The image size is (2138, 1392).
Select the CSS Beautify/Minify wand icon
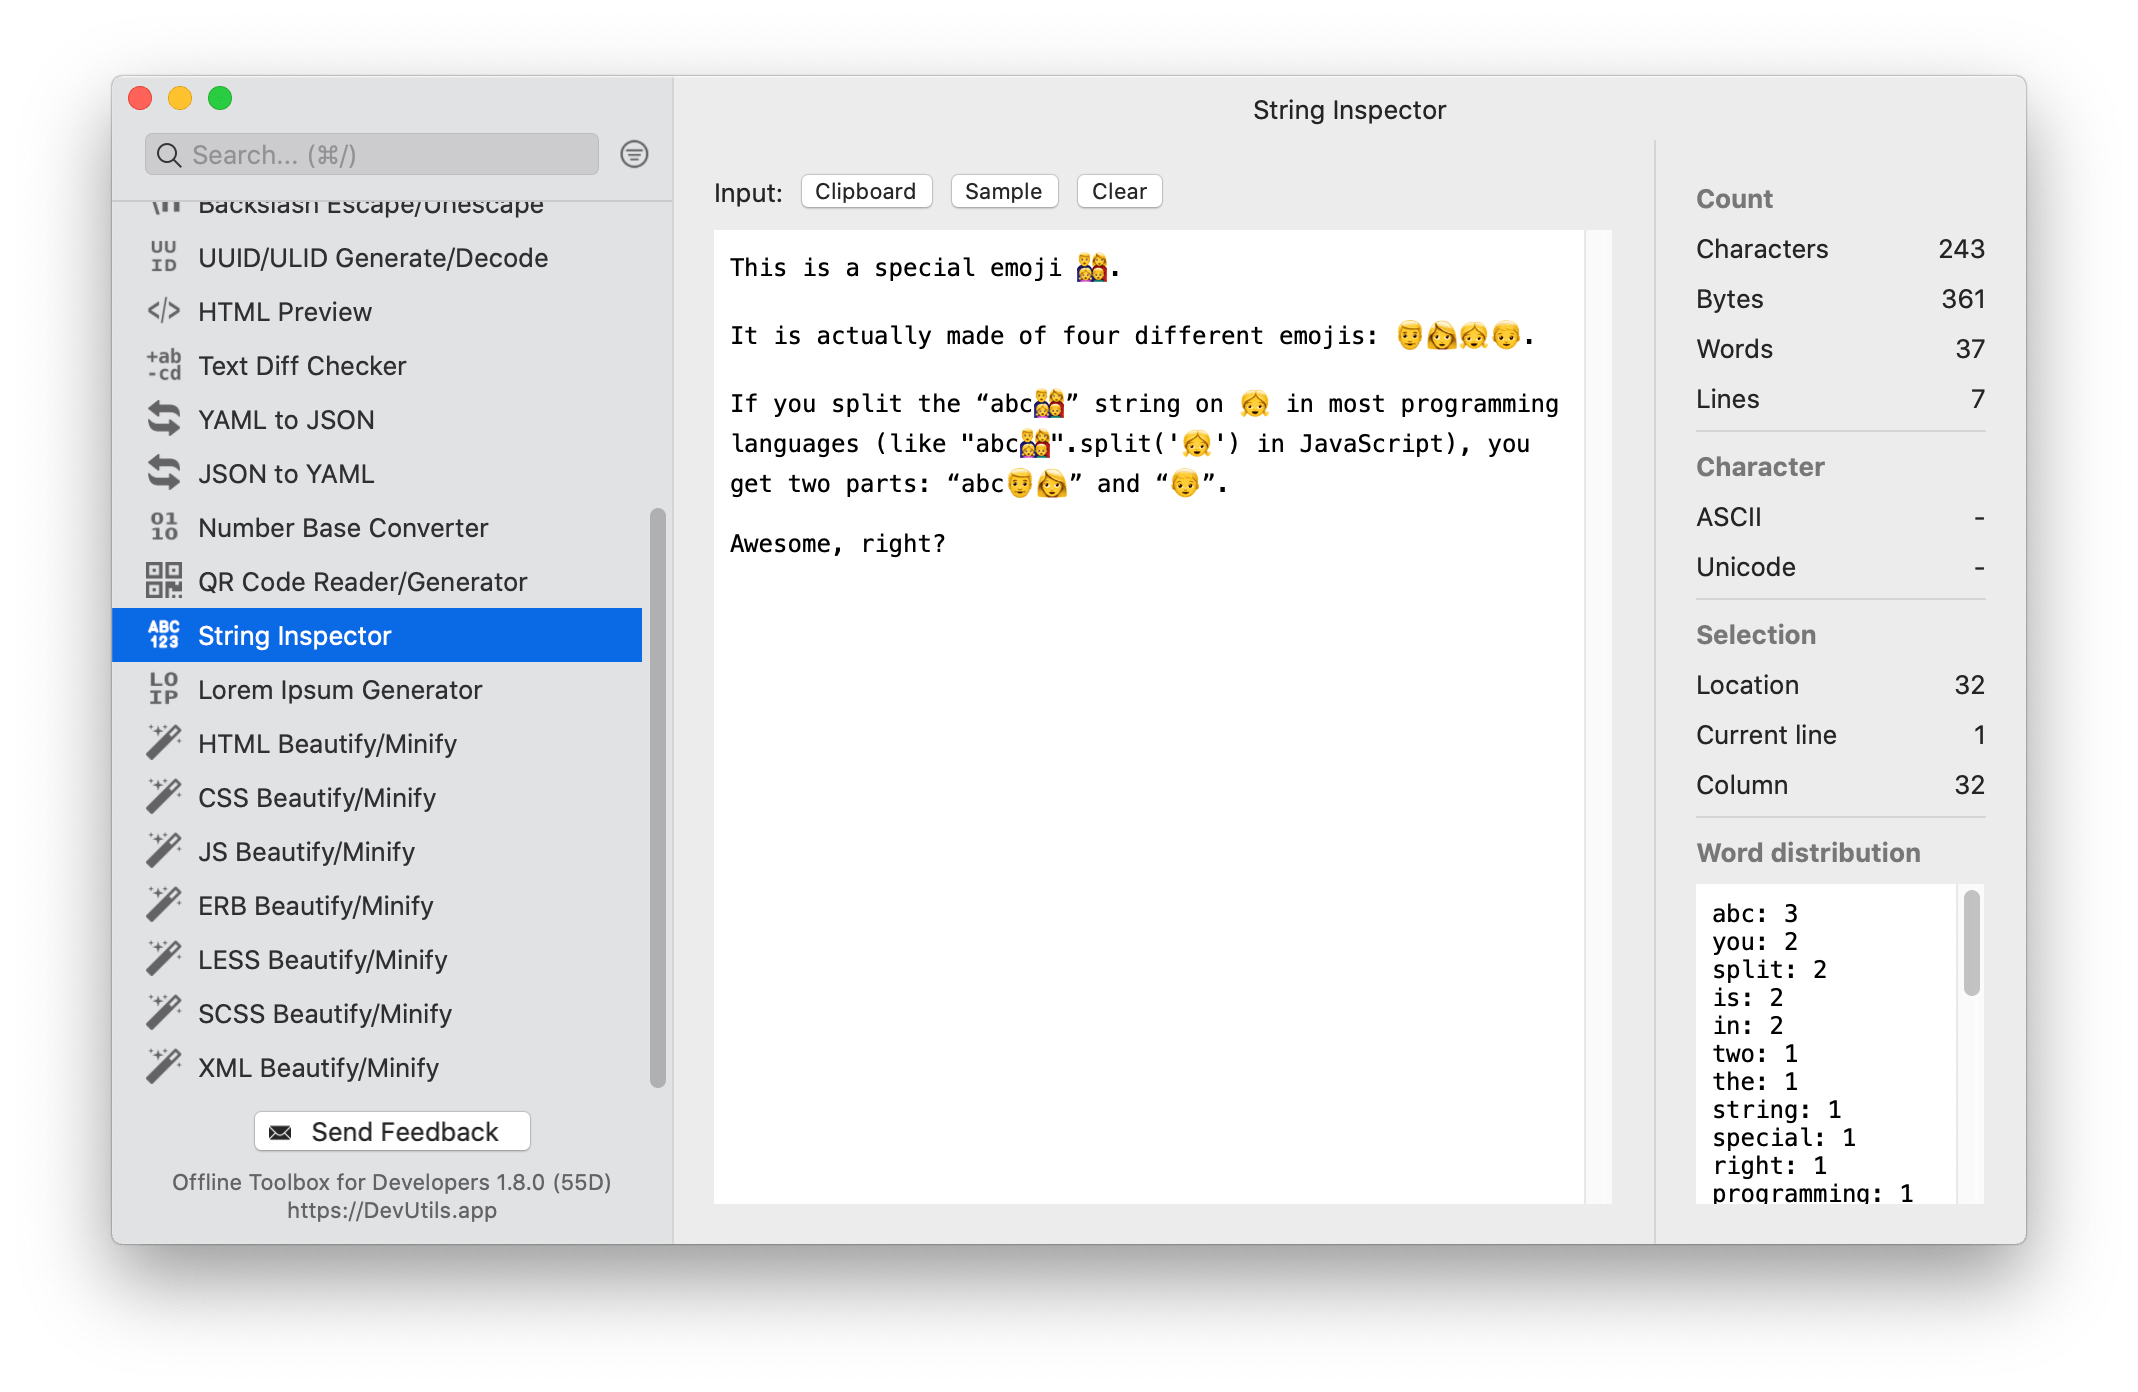pos(164,797)
